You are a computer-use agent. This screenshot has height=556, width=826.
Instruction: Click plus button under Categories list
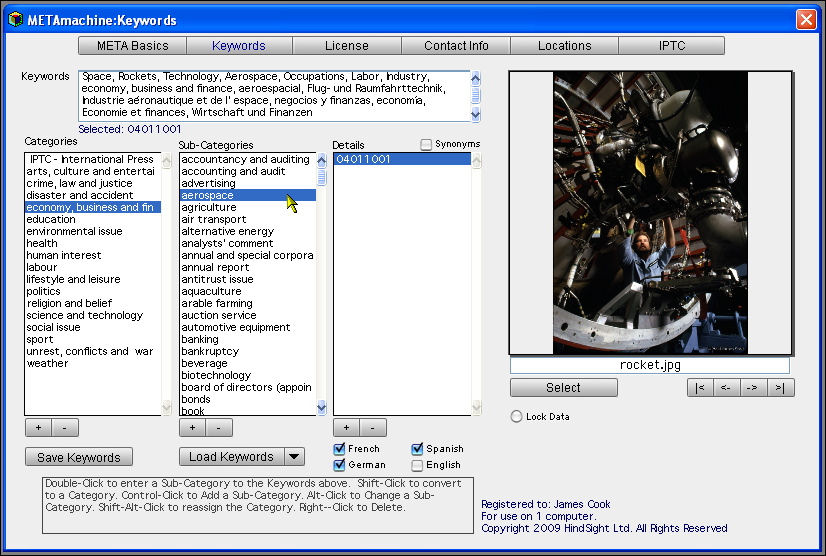pos(38,428)
